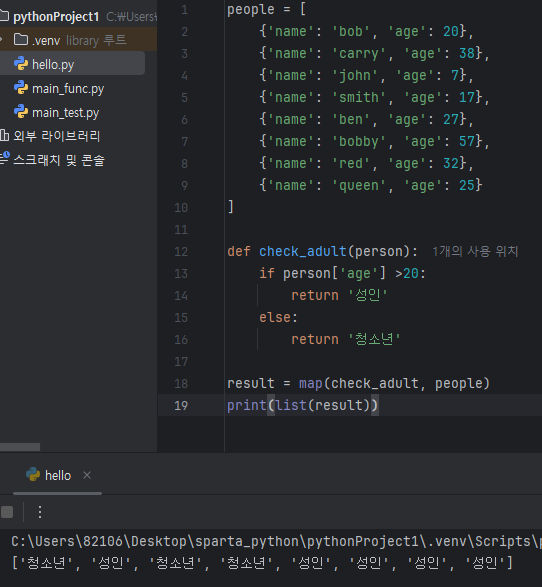Click 'carry' string on line 3
The image size is (542, 587).
point(359,54)
